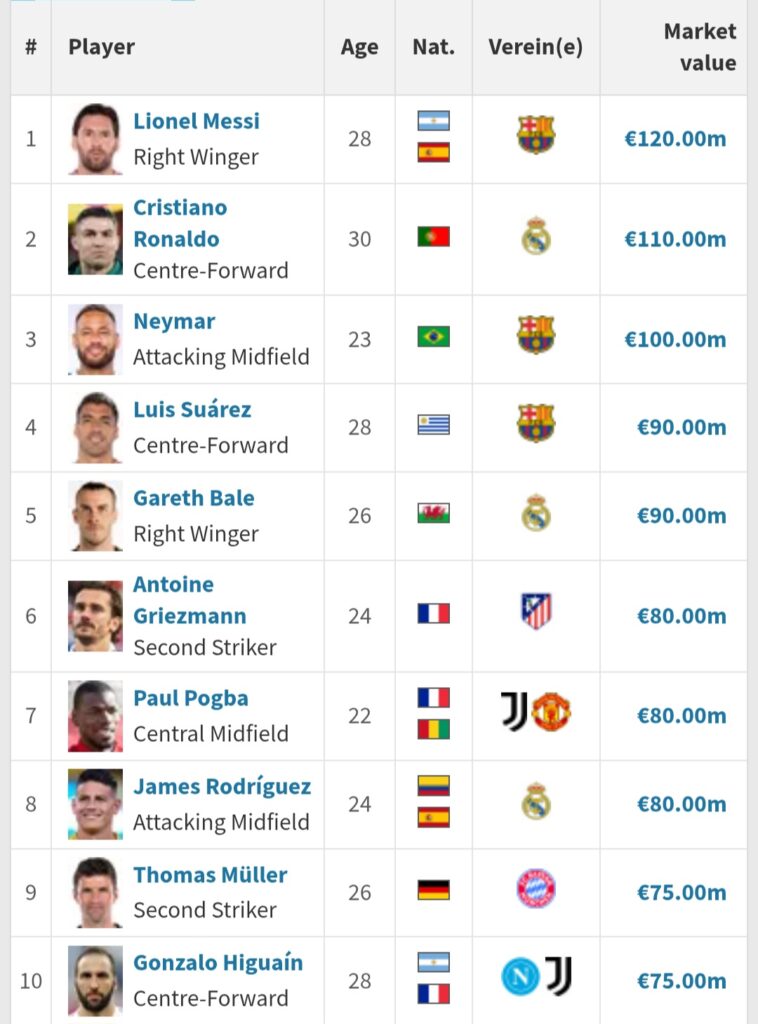Viewport: 758px width, 1024px height.
Task: Sort the table by Market value header
Action: (699, 47)
